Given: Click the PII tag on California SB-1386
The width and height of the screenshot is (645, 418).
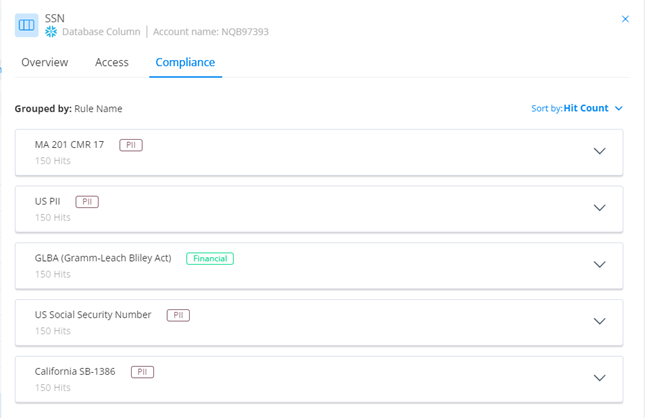Looking at the screenshot, I should point(142,372).
